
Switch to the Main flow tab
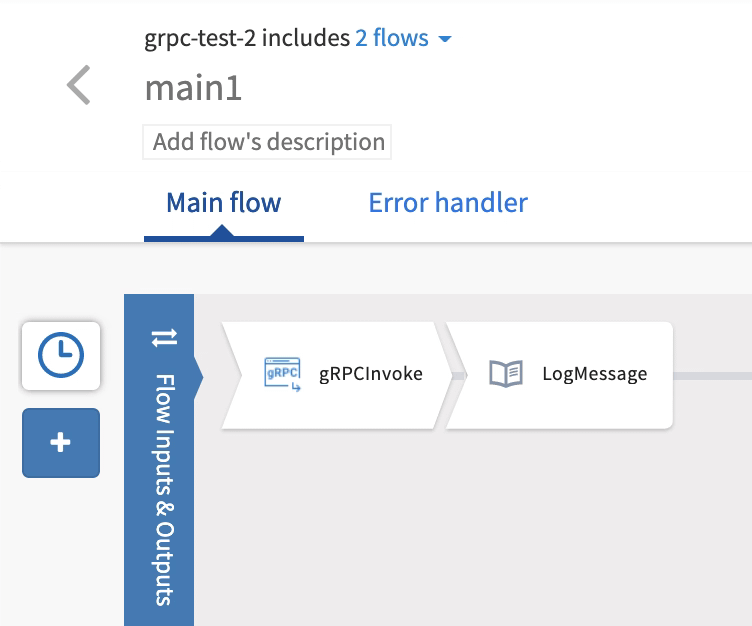tap(223, 203)
